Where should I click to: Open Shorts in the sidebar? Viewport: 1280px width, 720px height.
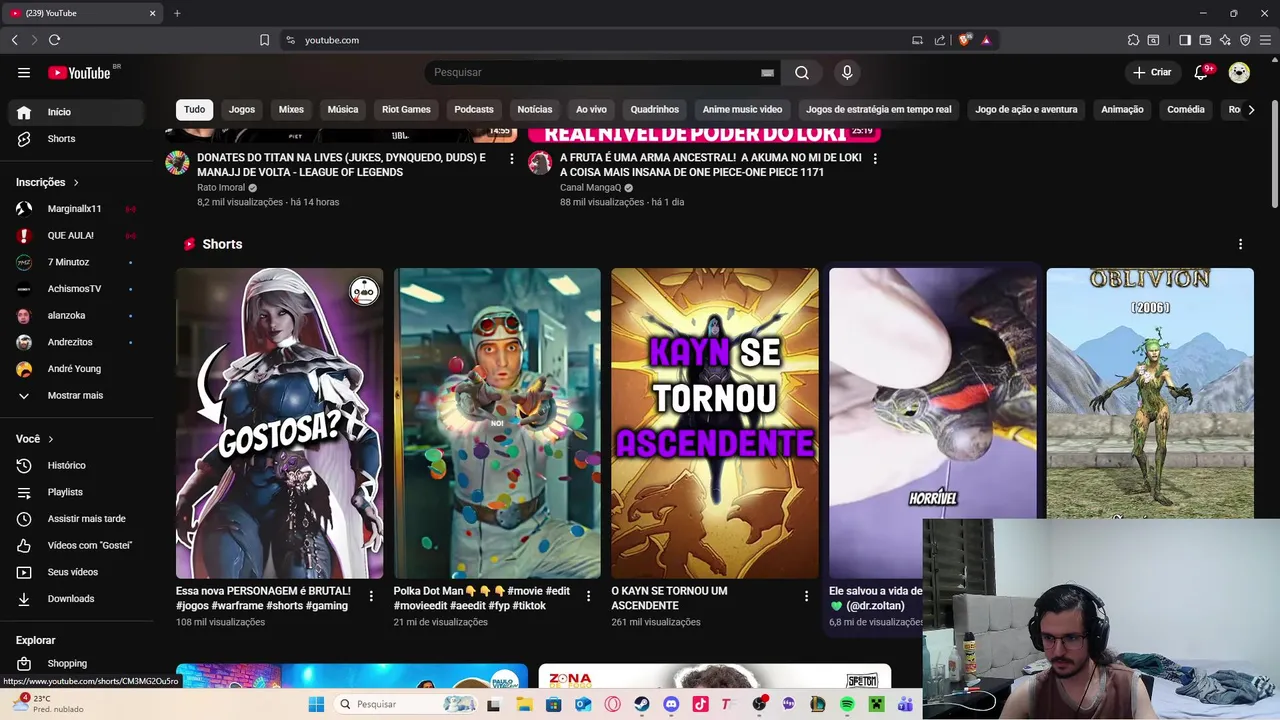[x=76, y=139]
